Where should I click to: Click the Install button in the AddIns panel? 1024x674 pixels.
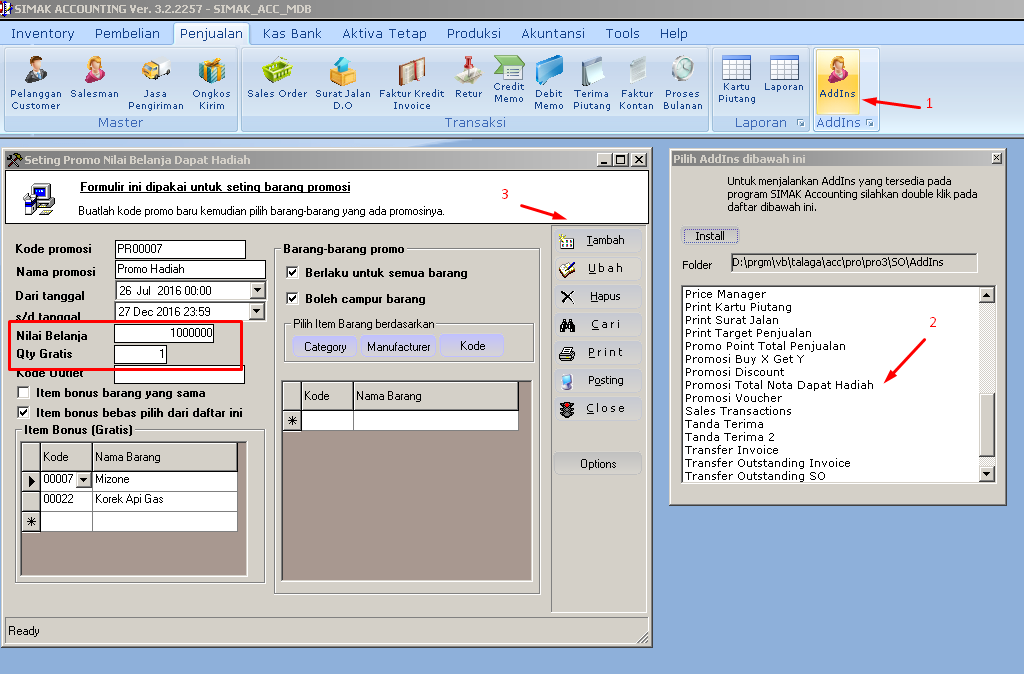click(x=710, y=235)
